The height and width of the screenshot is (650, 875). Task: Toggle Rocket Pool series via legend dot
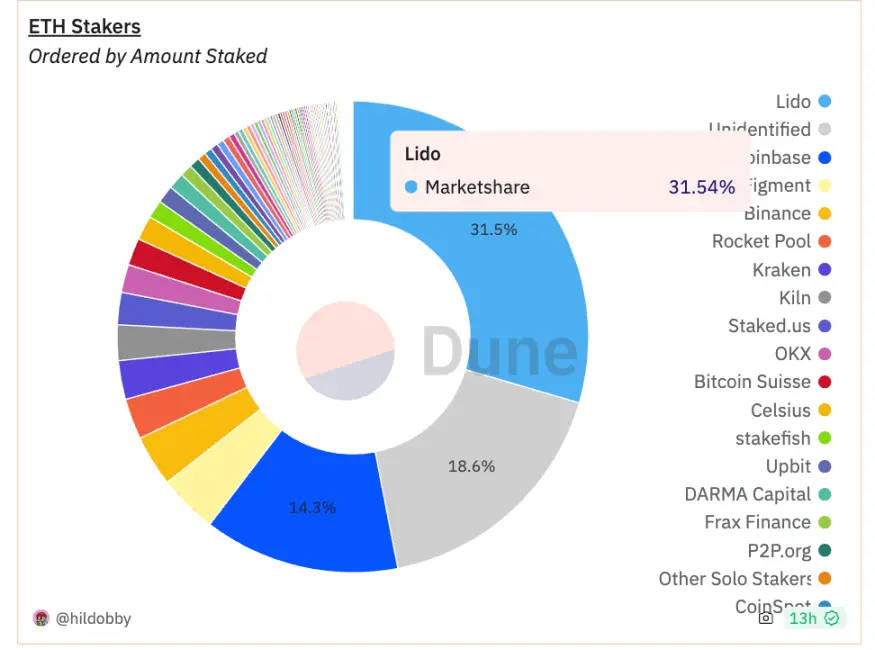pos(824,242)
